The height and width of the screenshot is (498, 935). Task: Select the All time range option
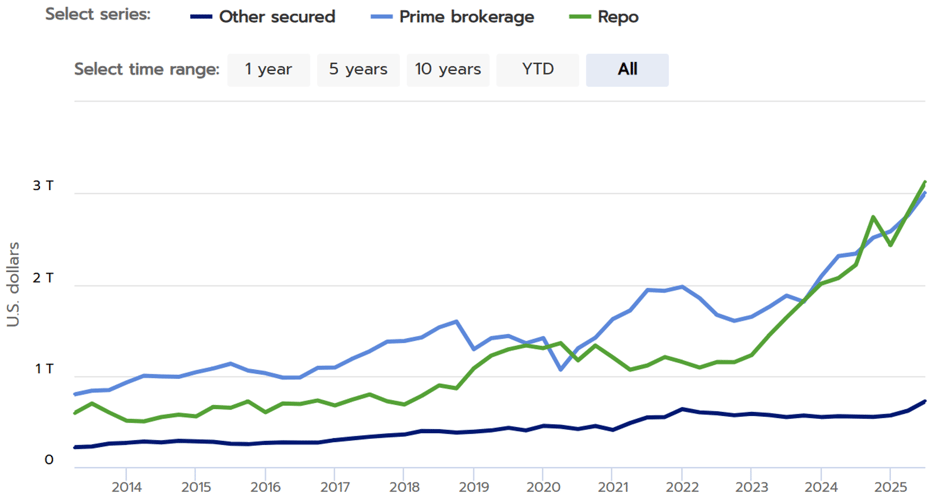[627, 70]
